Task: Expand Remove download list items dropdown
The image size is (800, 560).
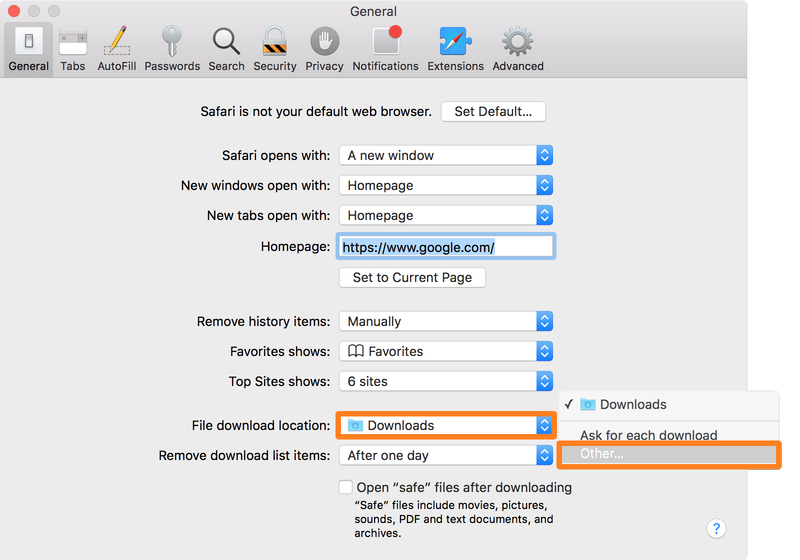Action: (x=446, y=455)
